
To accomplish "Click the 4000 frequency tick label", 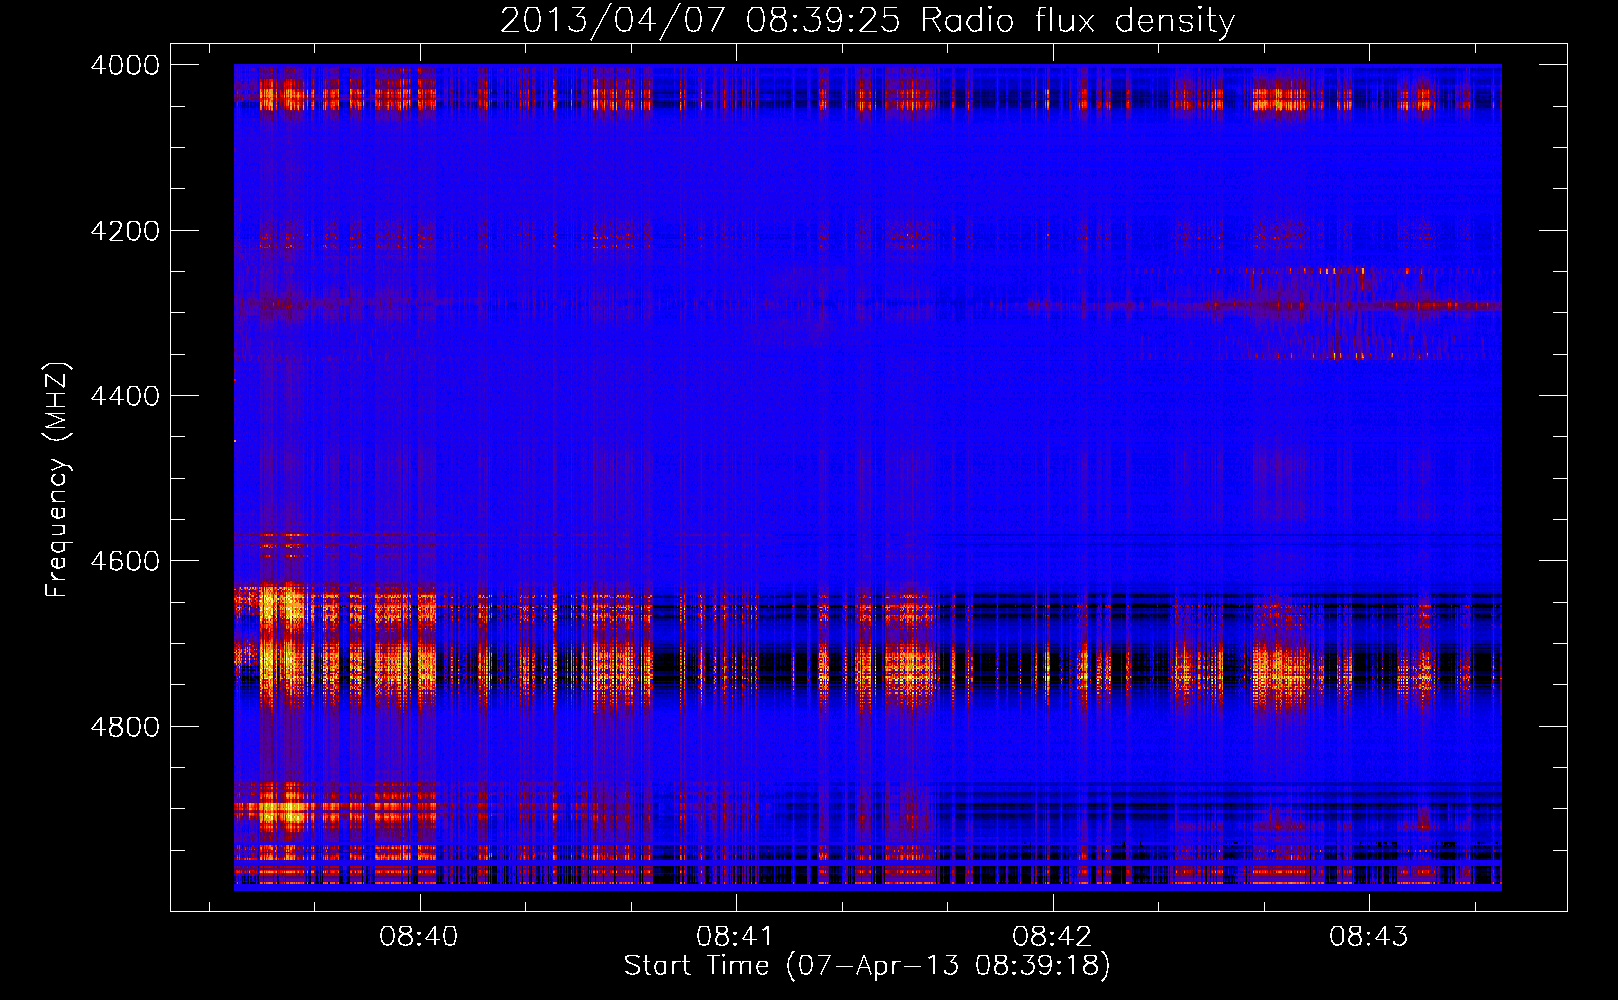I will click(x=125, y=65).
